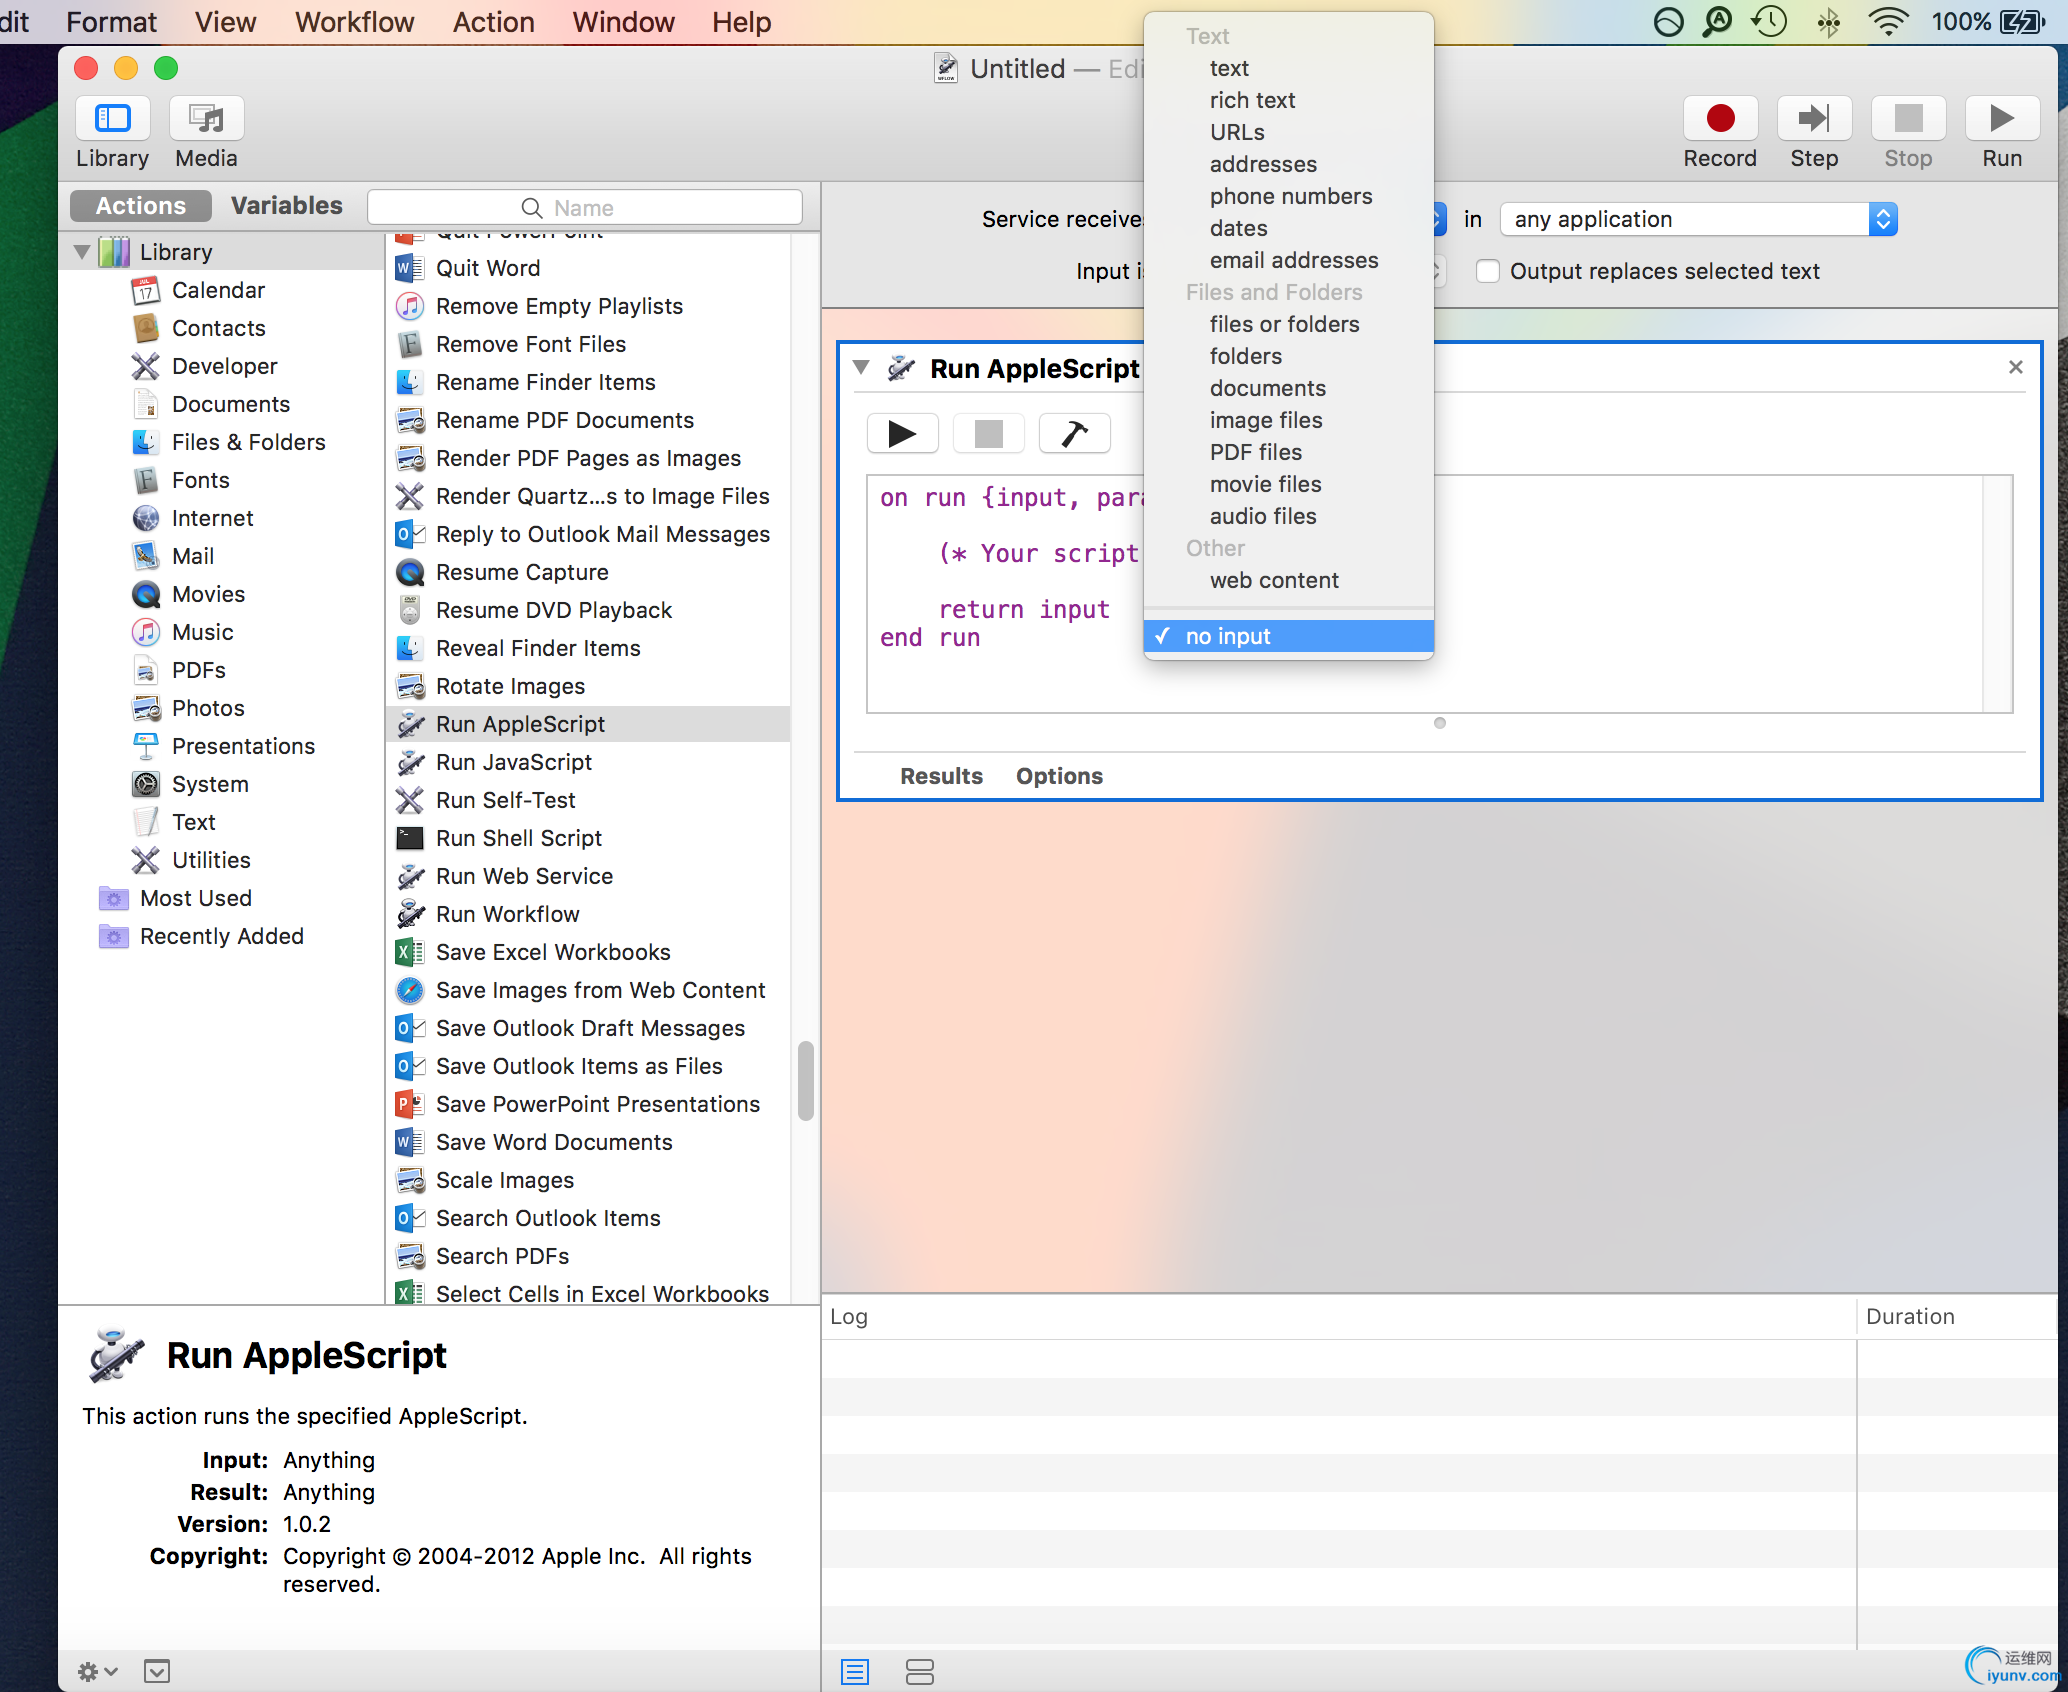The image size is (2068, 1692).
Task: Click the Step toolbar icon
Action: [x=1813, y=119]
